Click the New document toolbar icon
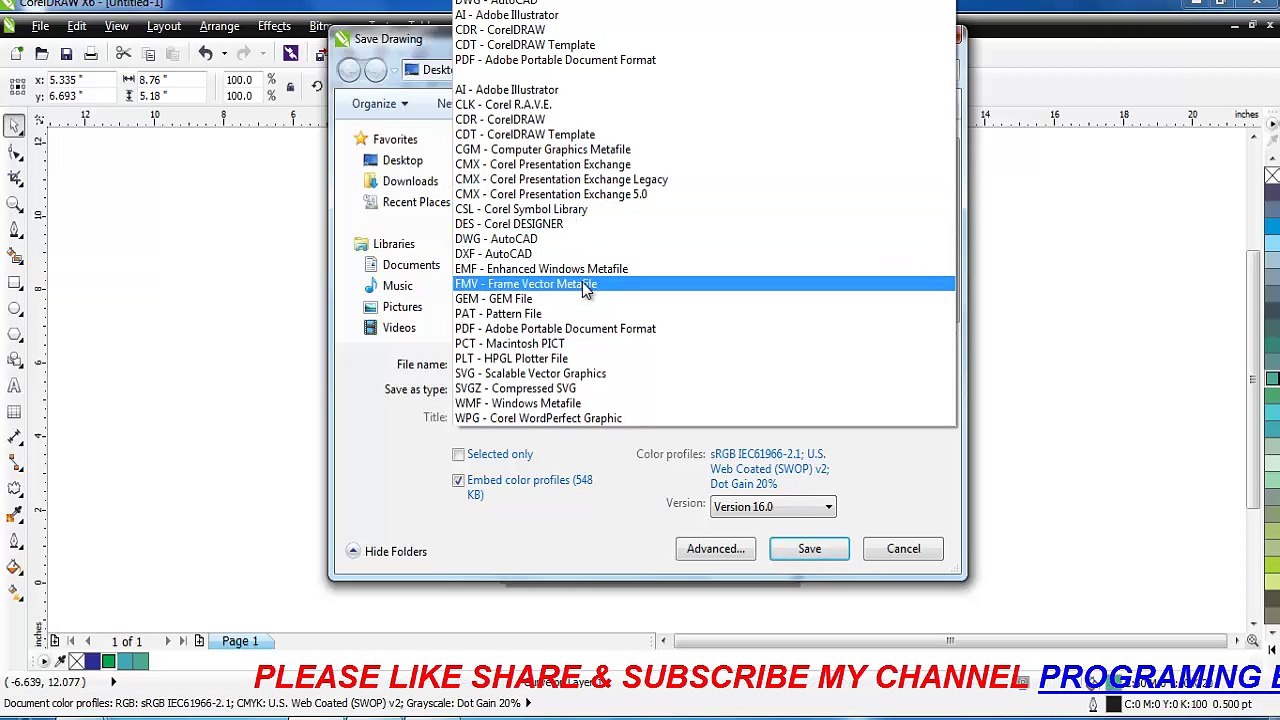Viewport: 1280px width, 720px height. click(x=17, y=53)
